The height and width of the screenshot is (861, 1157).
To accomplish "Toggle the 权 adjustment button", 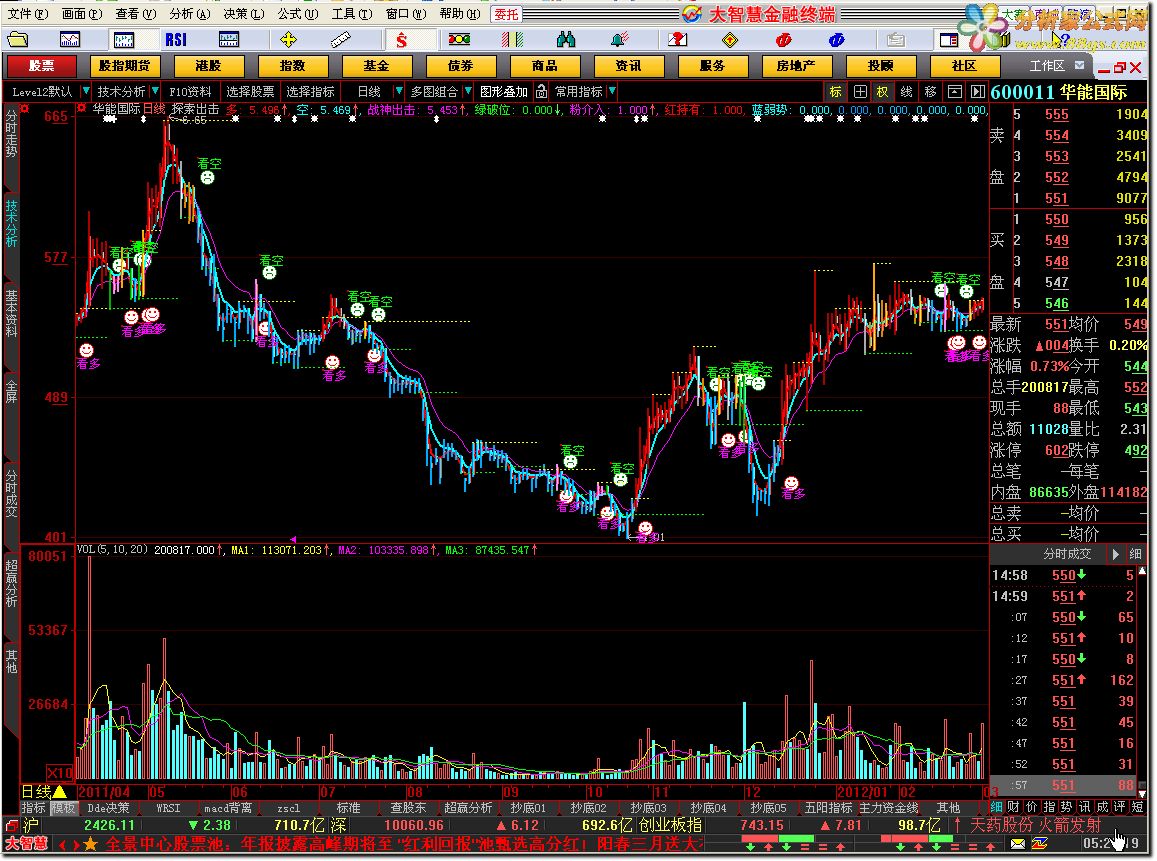I will pyautogui.click(x=883, y=91).
